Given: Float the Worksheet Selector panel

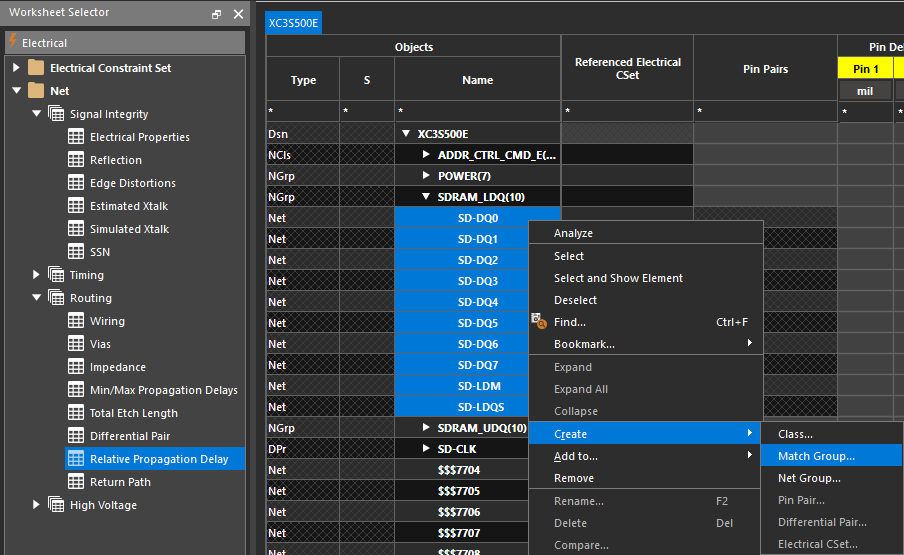Looking at the screenshot, I should pos(217,14).
